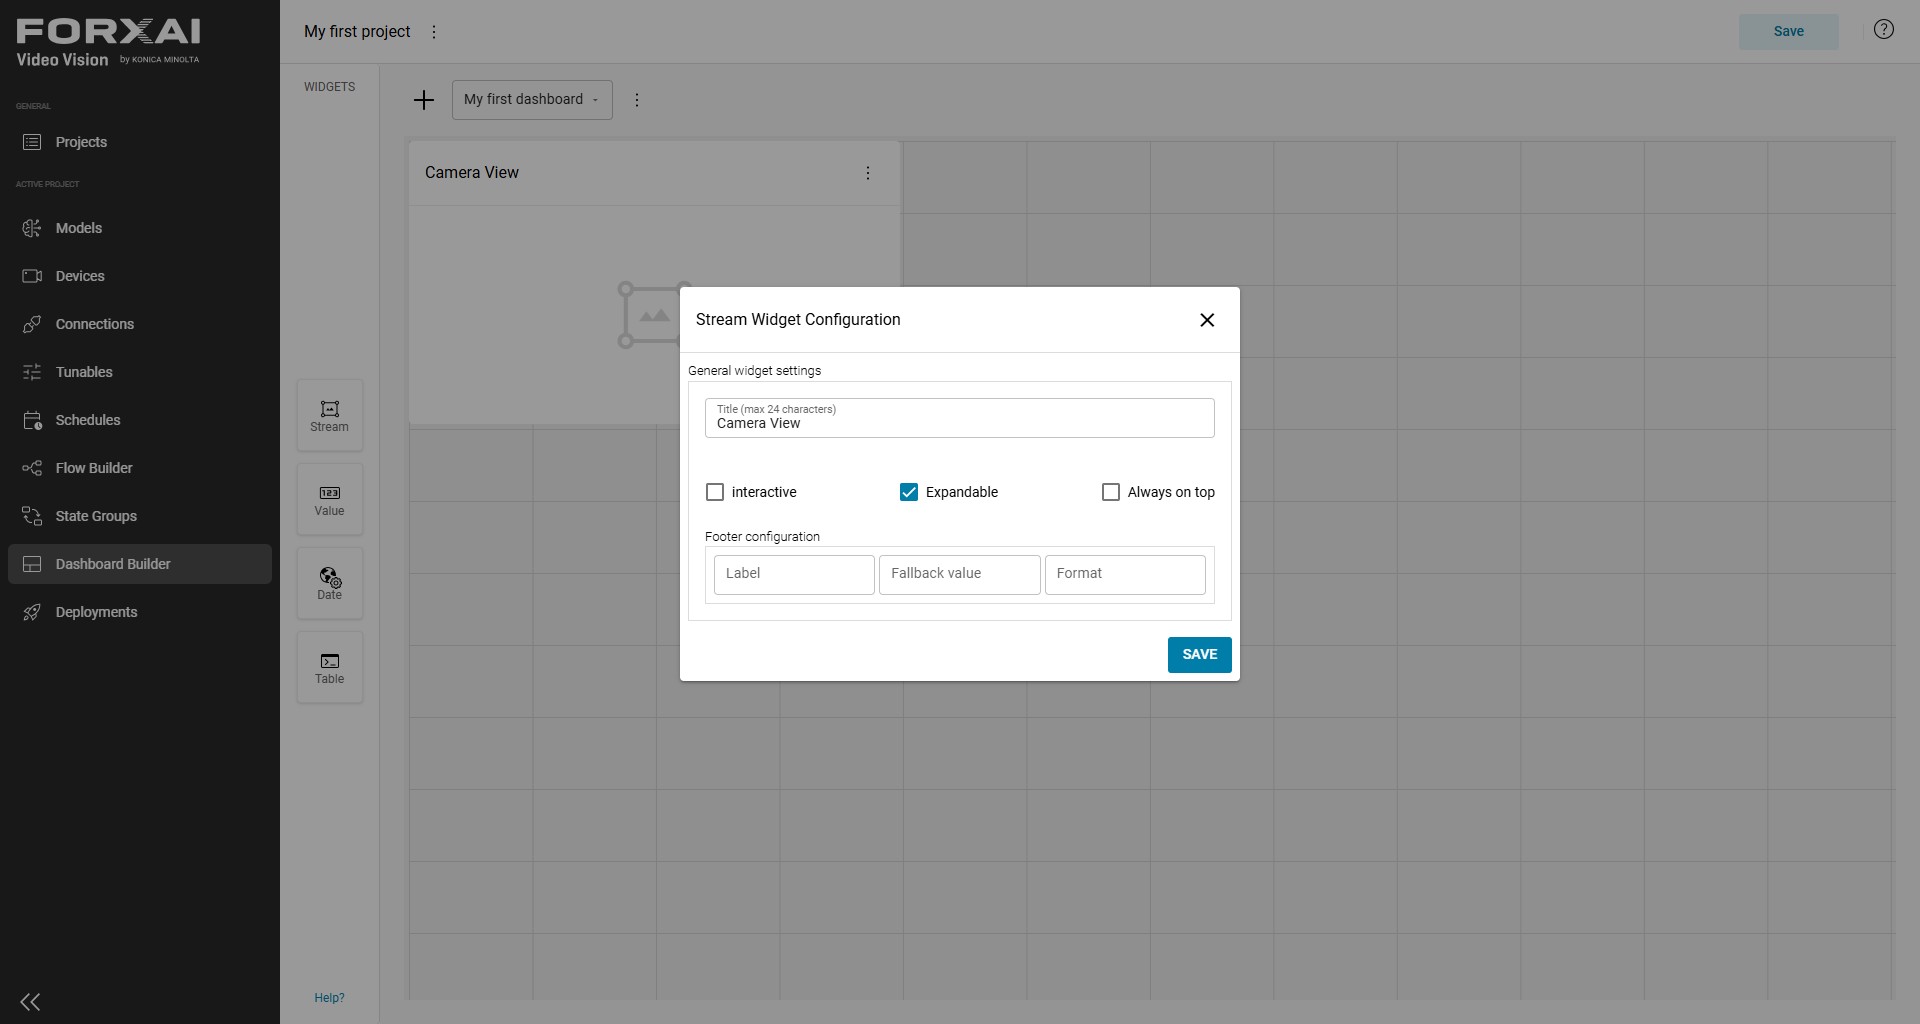
Task: Open the Projects page icon
Action: (32, 142)
